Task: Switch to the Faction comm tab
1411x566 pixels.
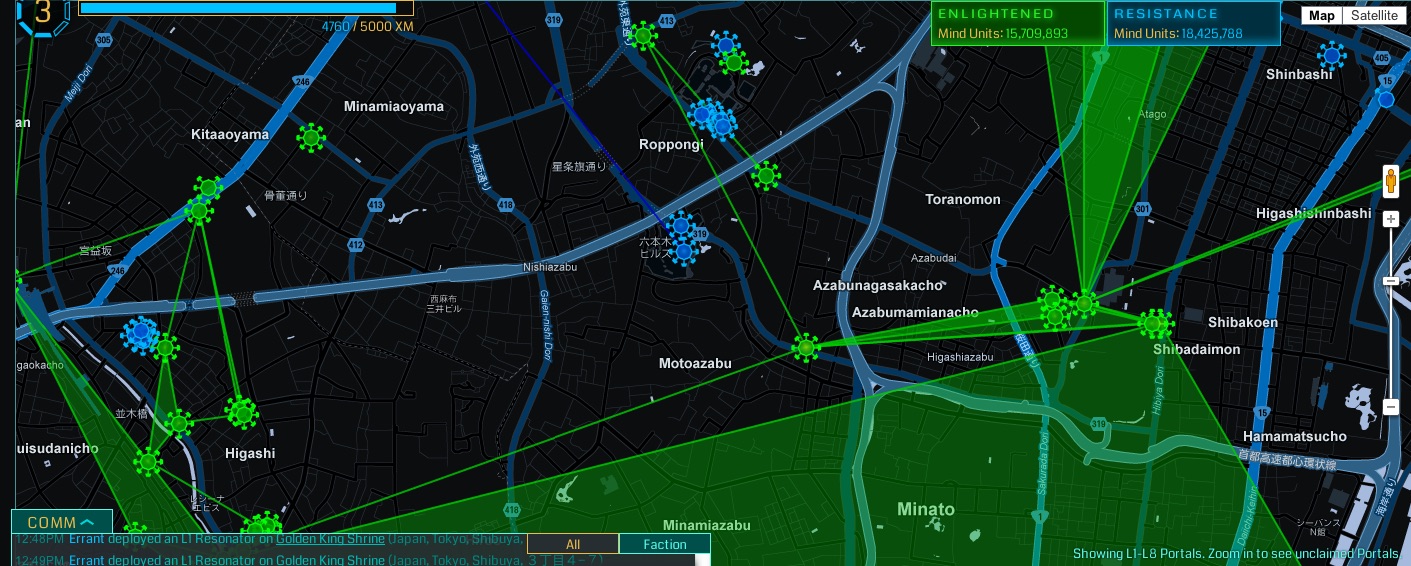Action: tap(665, 544)
